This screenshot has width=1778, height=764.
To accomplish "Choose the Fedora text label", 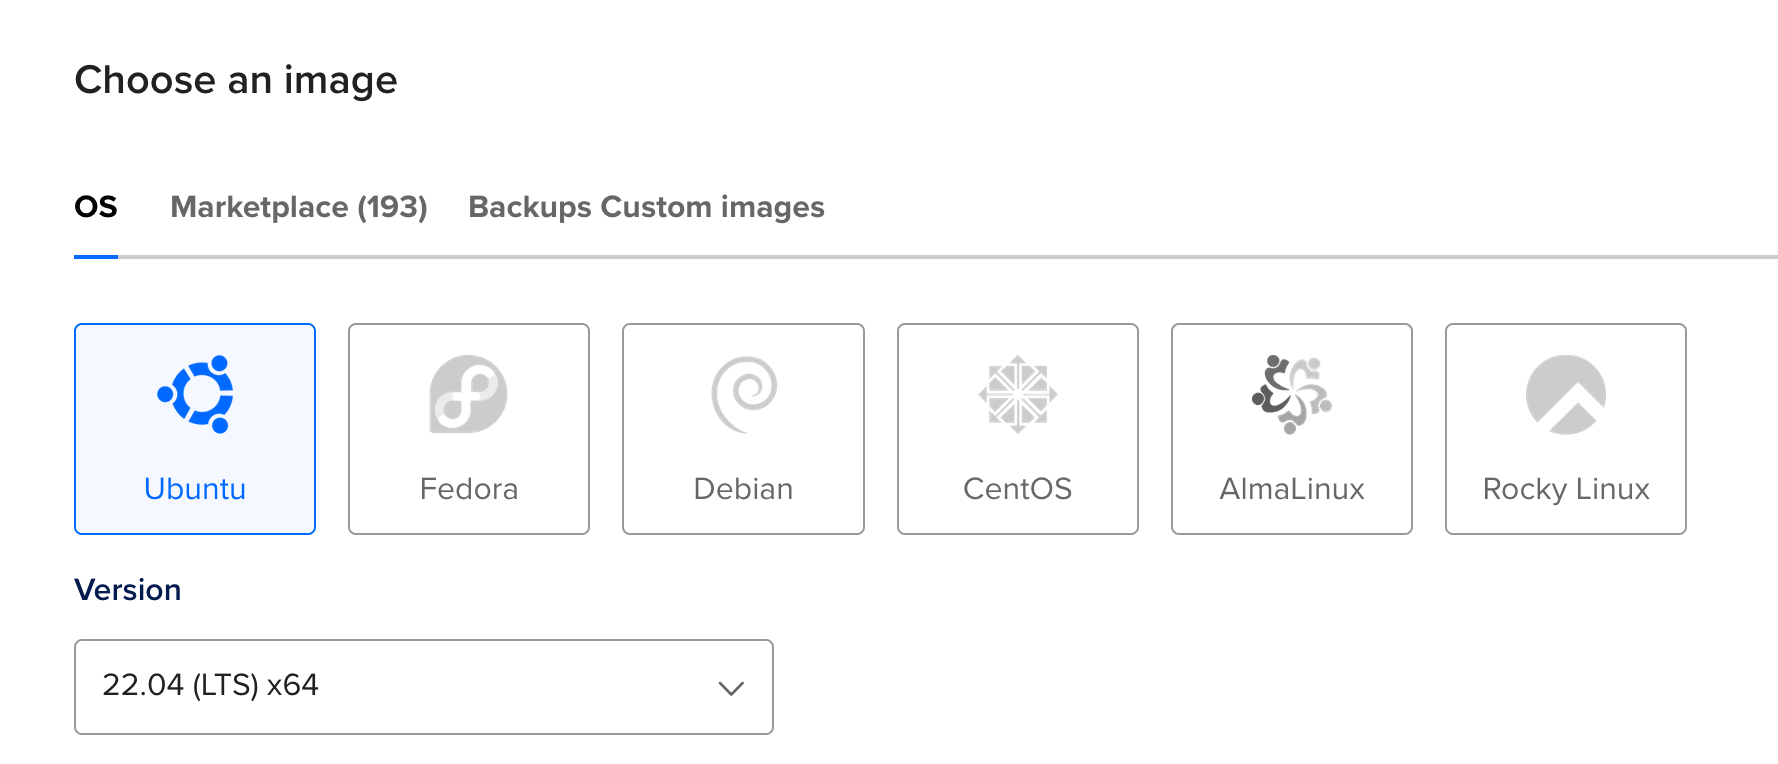I will tap(468, 489).
